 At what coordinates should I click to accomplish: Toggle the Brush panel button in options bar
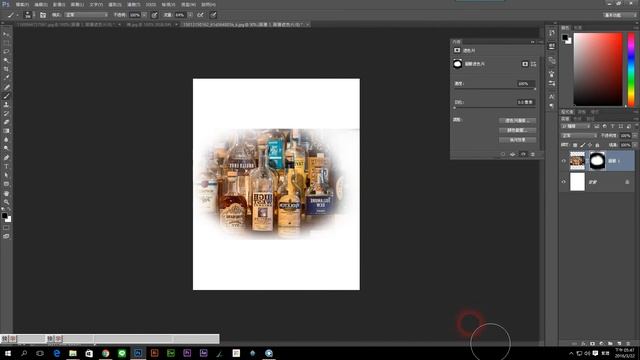[x=43, y=15]
